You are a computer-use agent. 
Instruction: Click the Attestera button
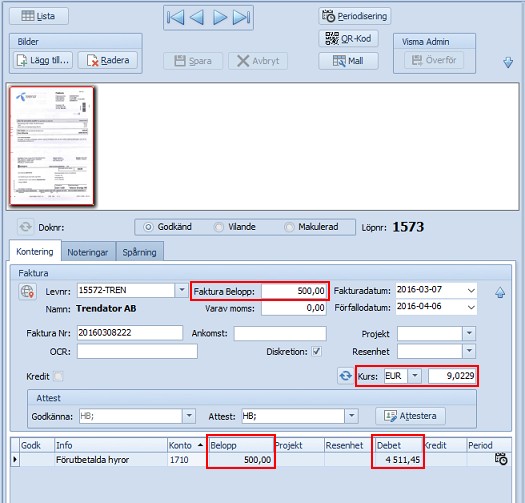pyautogui.click(x=410, y=416)
